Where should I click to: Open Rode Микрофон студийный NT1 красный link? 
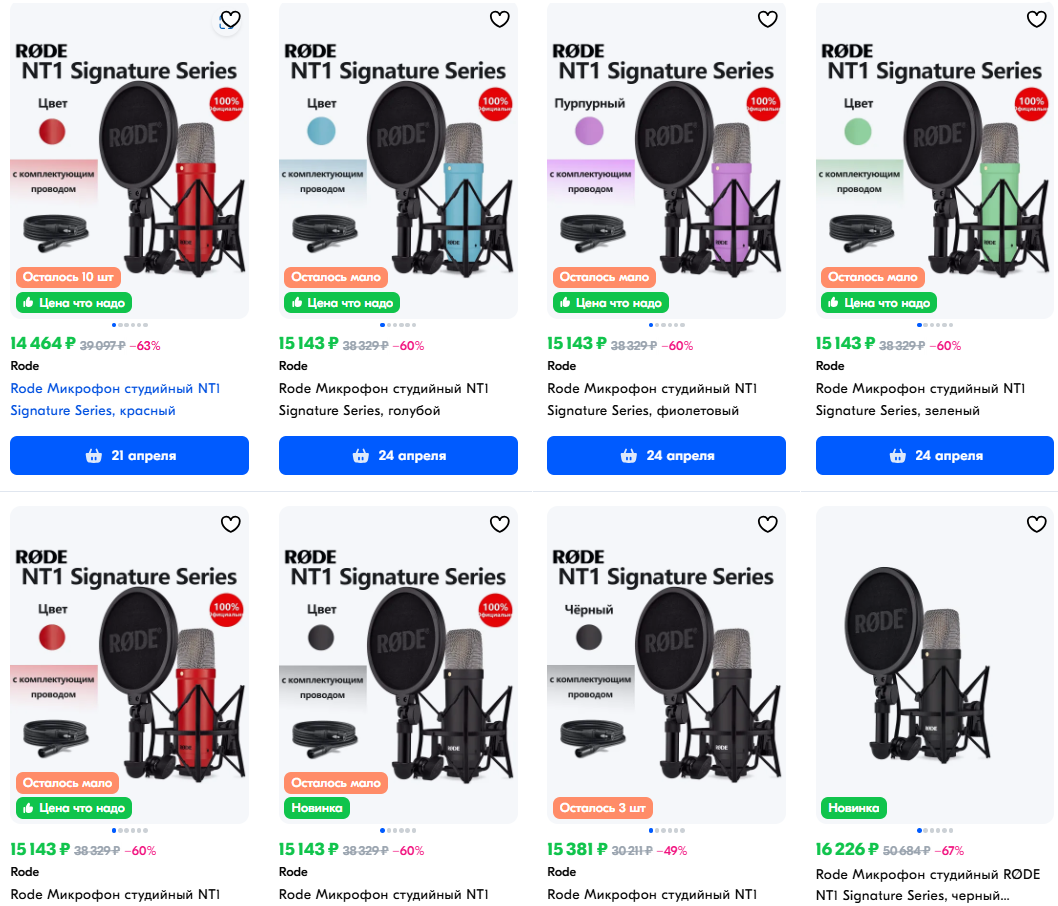click(x=115, y=399)
